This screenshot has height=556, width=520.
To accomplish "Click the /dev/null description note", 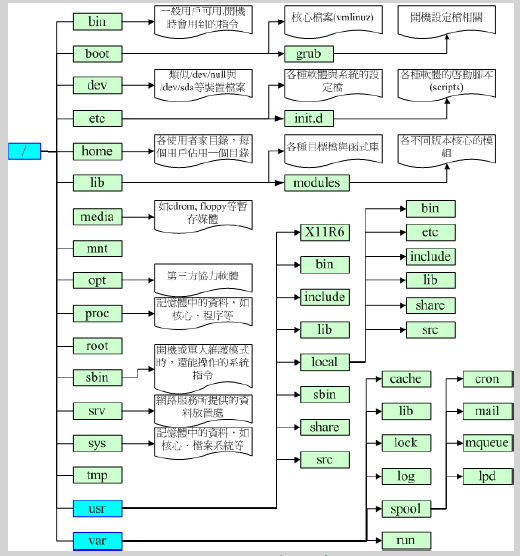I will (203, 85).
